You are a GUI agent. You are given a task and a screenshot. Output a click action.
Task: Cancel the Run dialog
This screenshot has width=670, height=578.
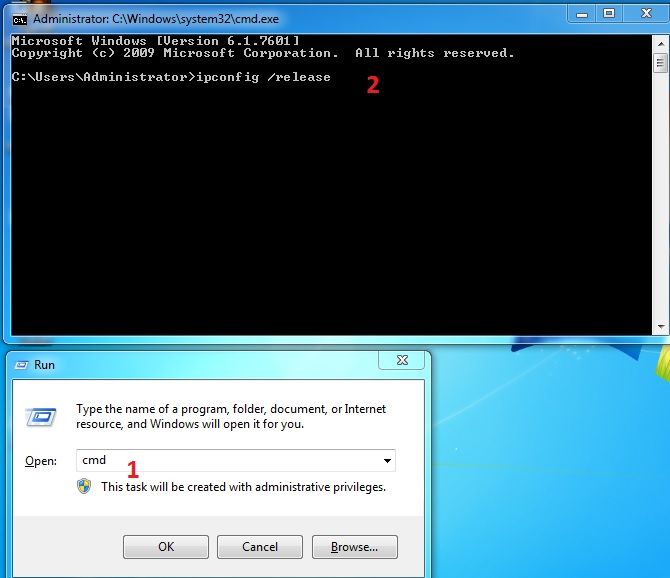click(x=260, y=547)
